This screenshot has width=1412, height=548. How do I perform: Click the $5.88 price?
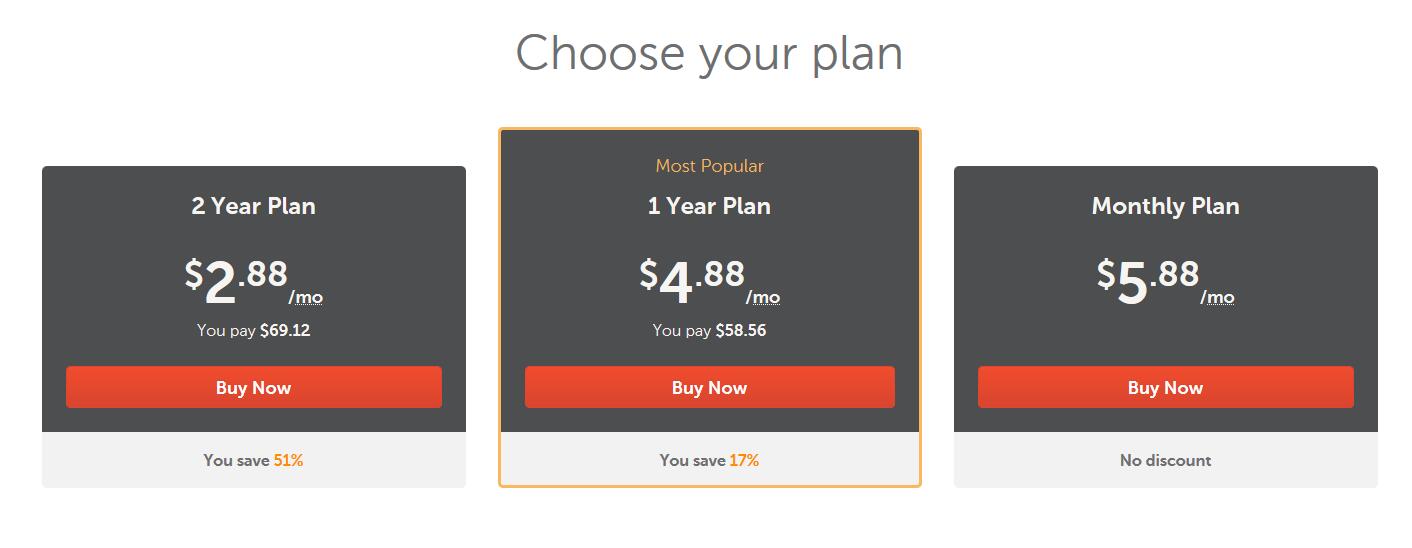coord(1148,282)
